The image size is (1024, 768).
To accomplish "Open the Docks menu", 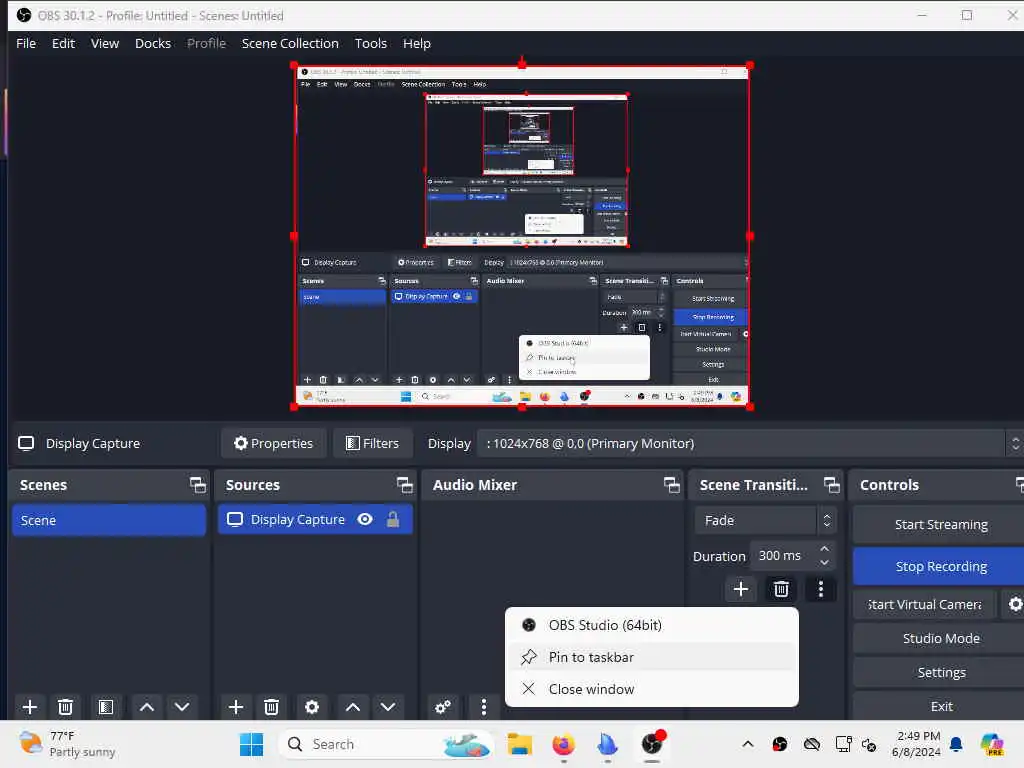I will click(153, 44).
